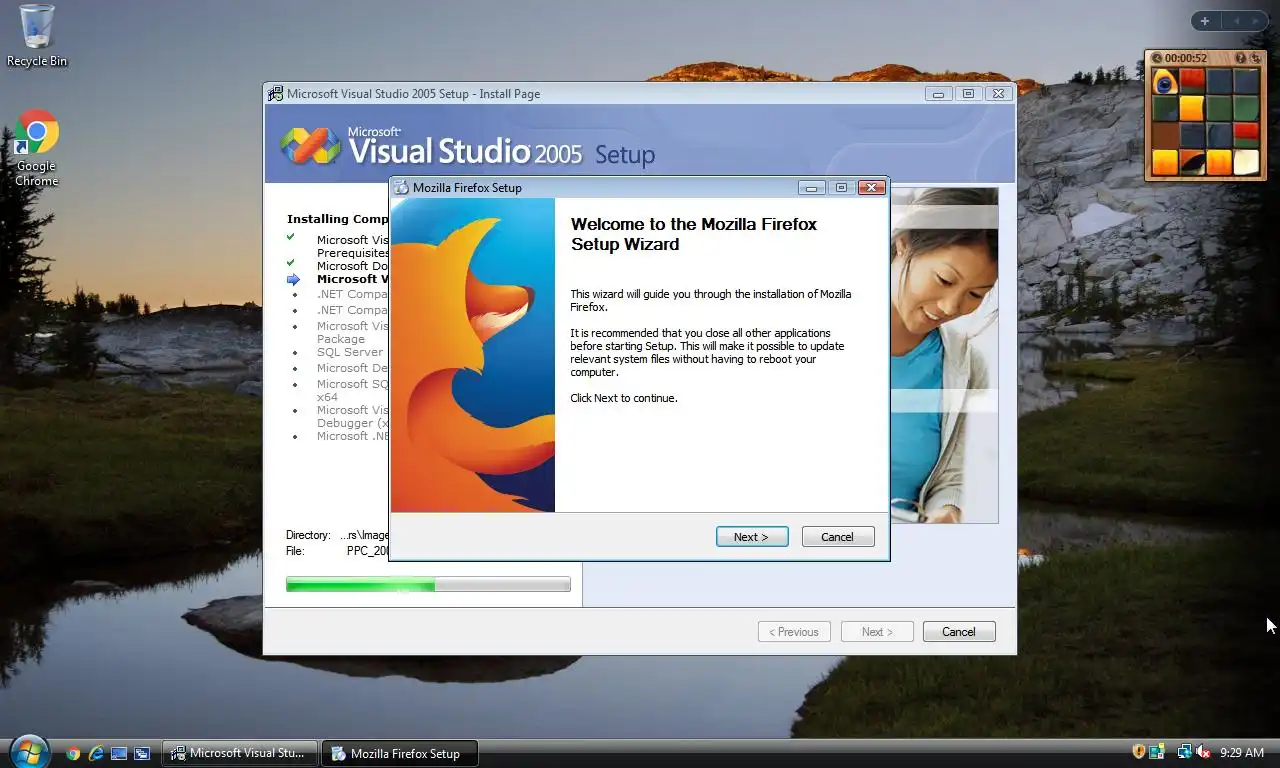Click the 'File:' label in Visual Studio Setup

click(295, 551)
